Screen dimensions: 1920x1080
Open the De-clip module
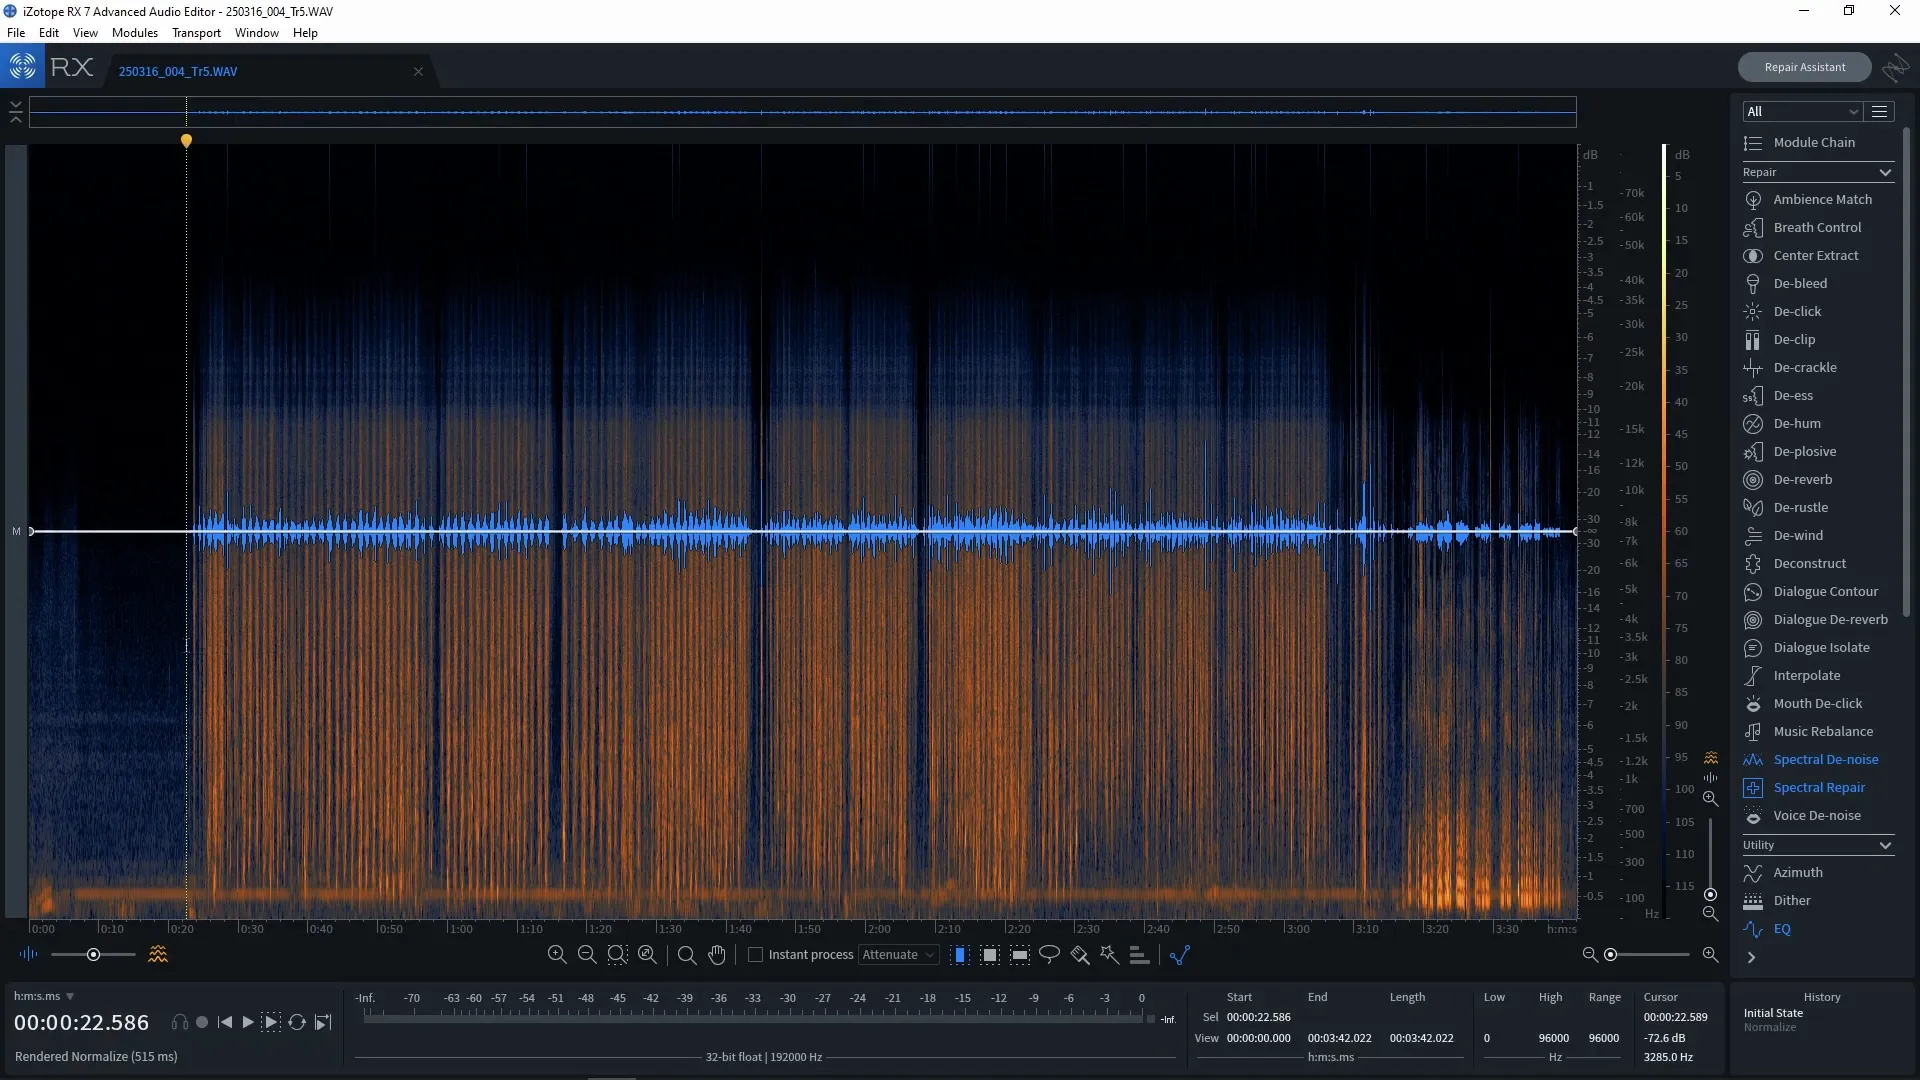coord(1793,339)
